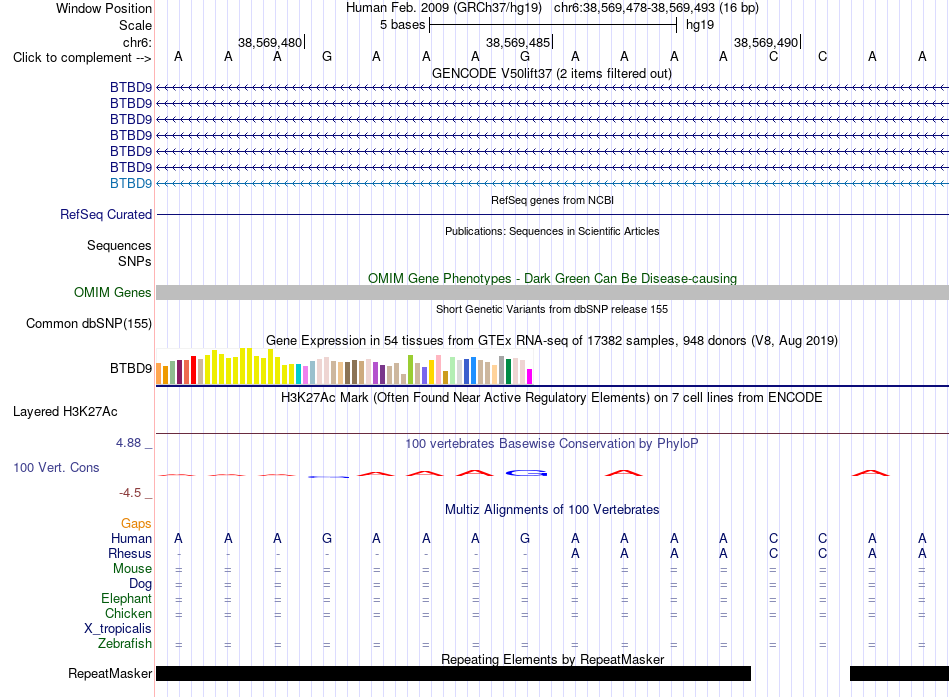Select the X_tropicalis alignment row label
The image size is (950, 697).
[118, 629]
